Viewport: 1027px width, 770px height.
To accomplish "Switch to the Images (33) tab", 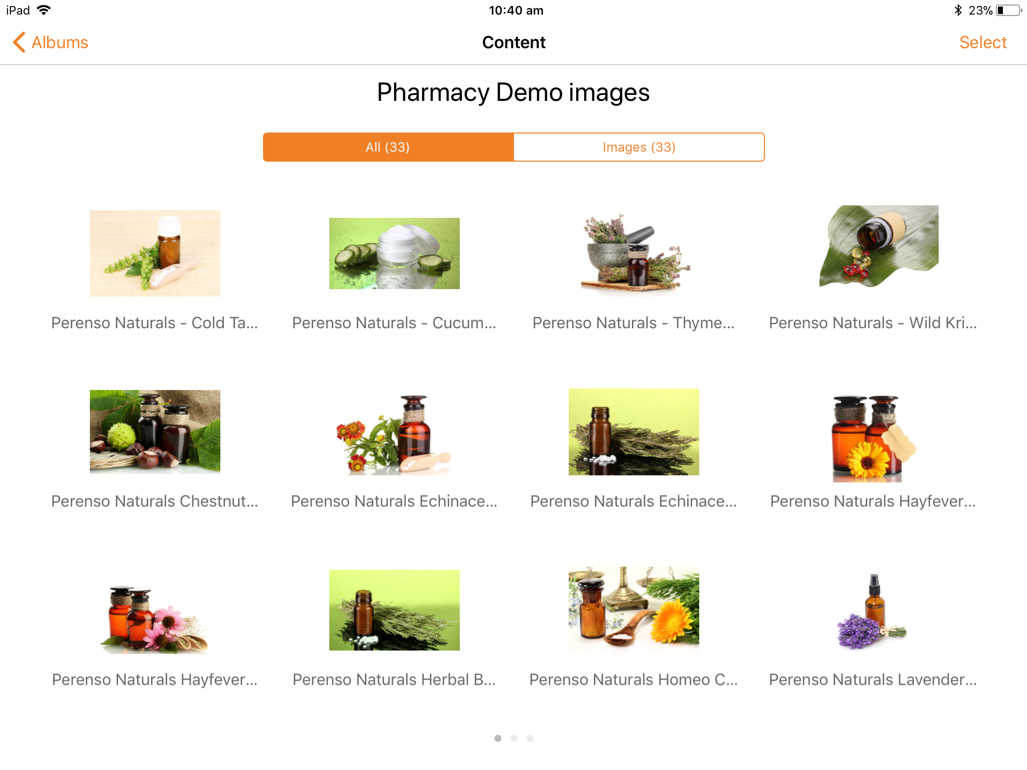I will pos(639,147).
